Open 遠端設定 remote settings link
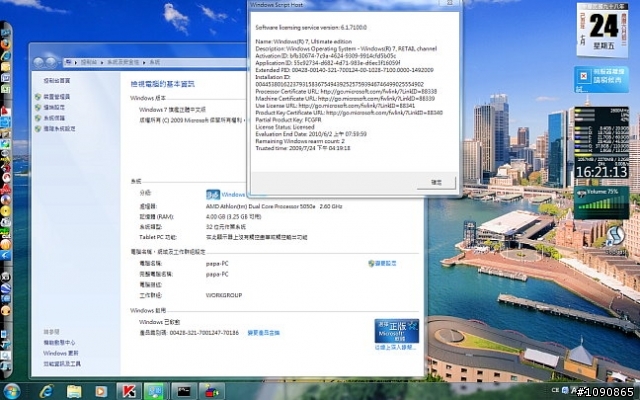 coord(54,107)
